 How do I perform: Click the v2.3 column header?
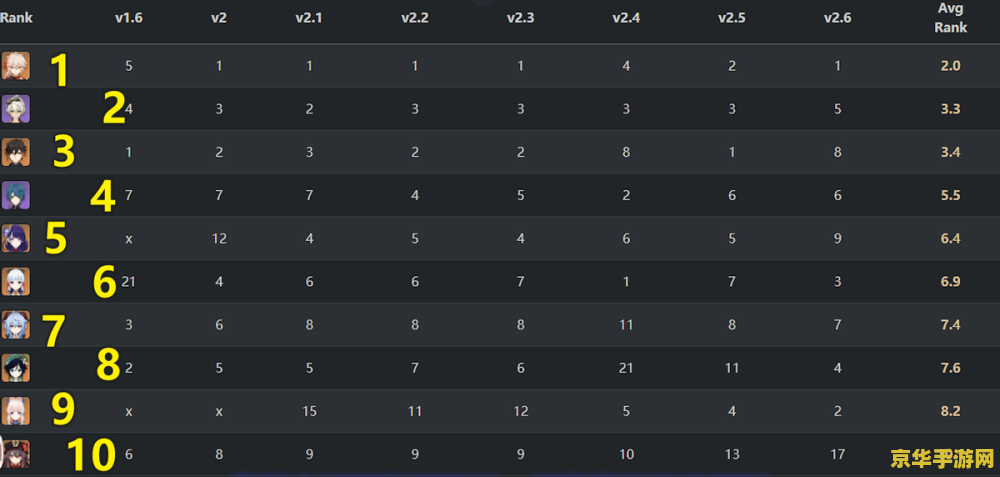click(x=520, y=18)
